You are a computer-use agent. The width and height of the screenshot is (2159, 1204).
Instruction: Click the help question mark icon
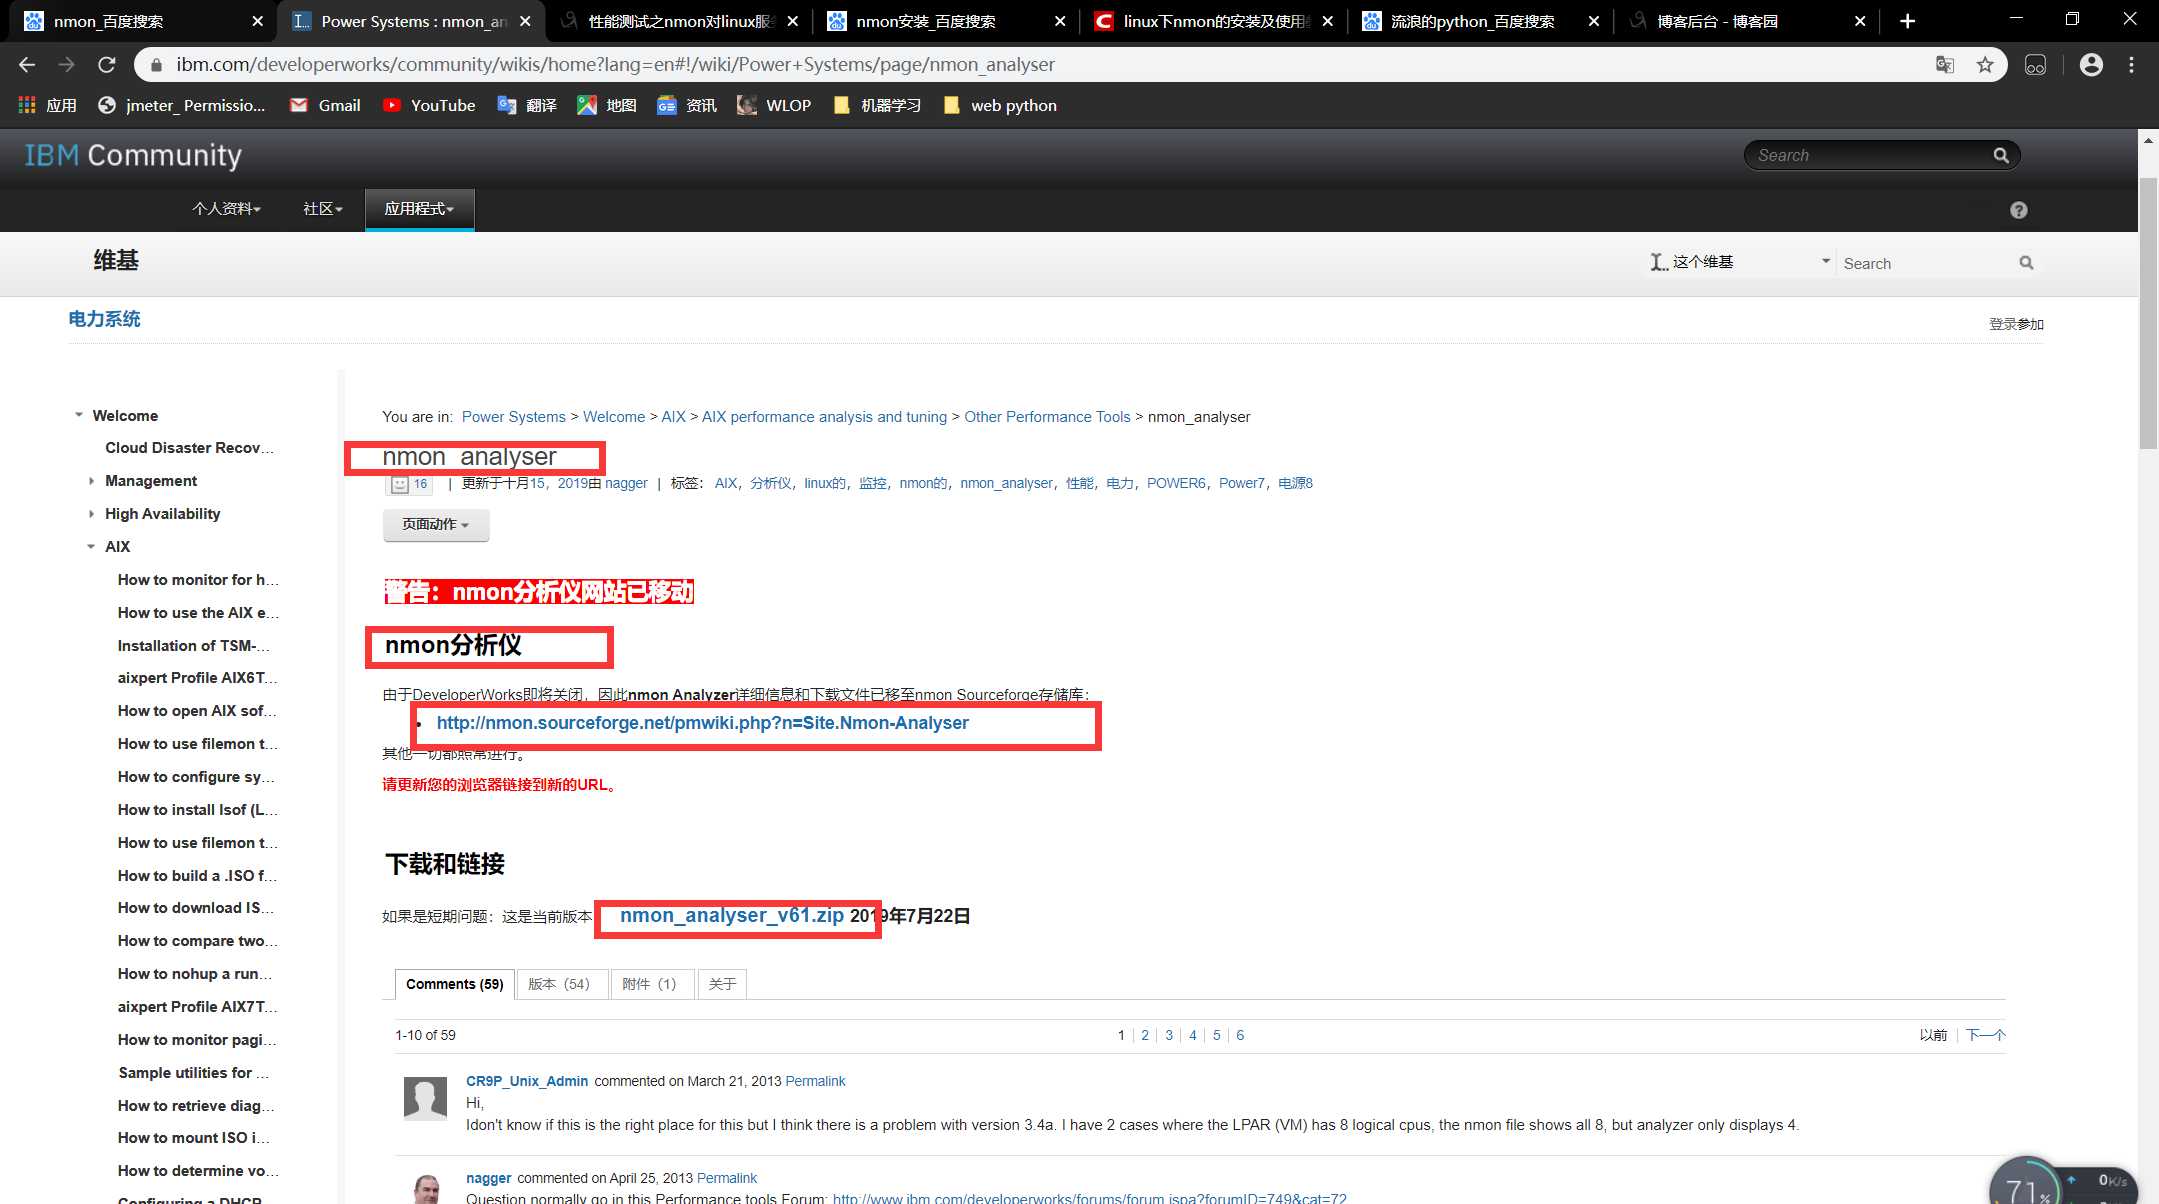2019,210
